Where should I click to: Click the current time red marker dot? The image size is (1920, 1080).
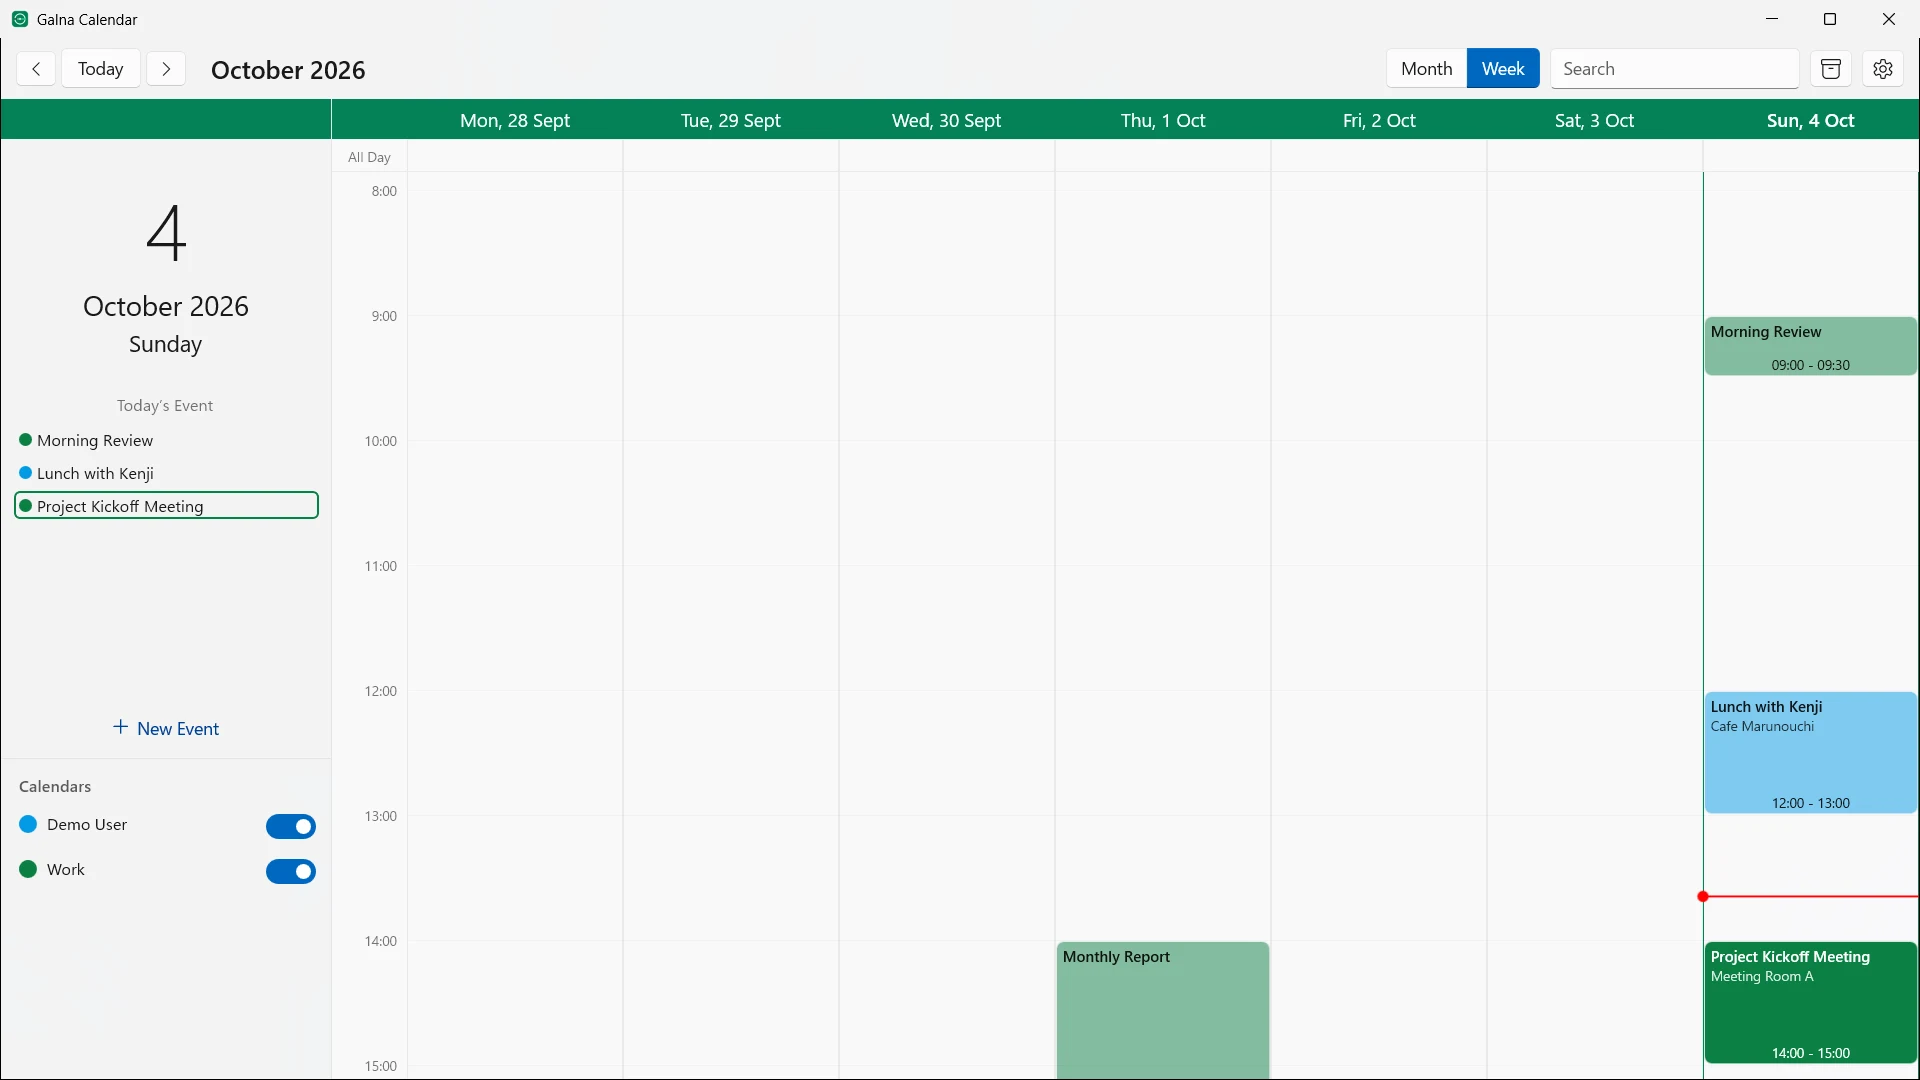tap(1703, 896)
